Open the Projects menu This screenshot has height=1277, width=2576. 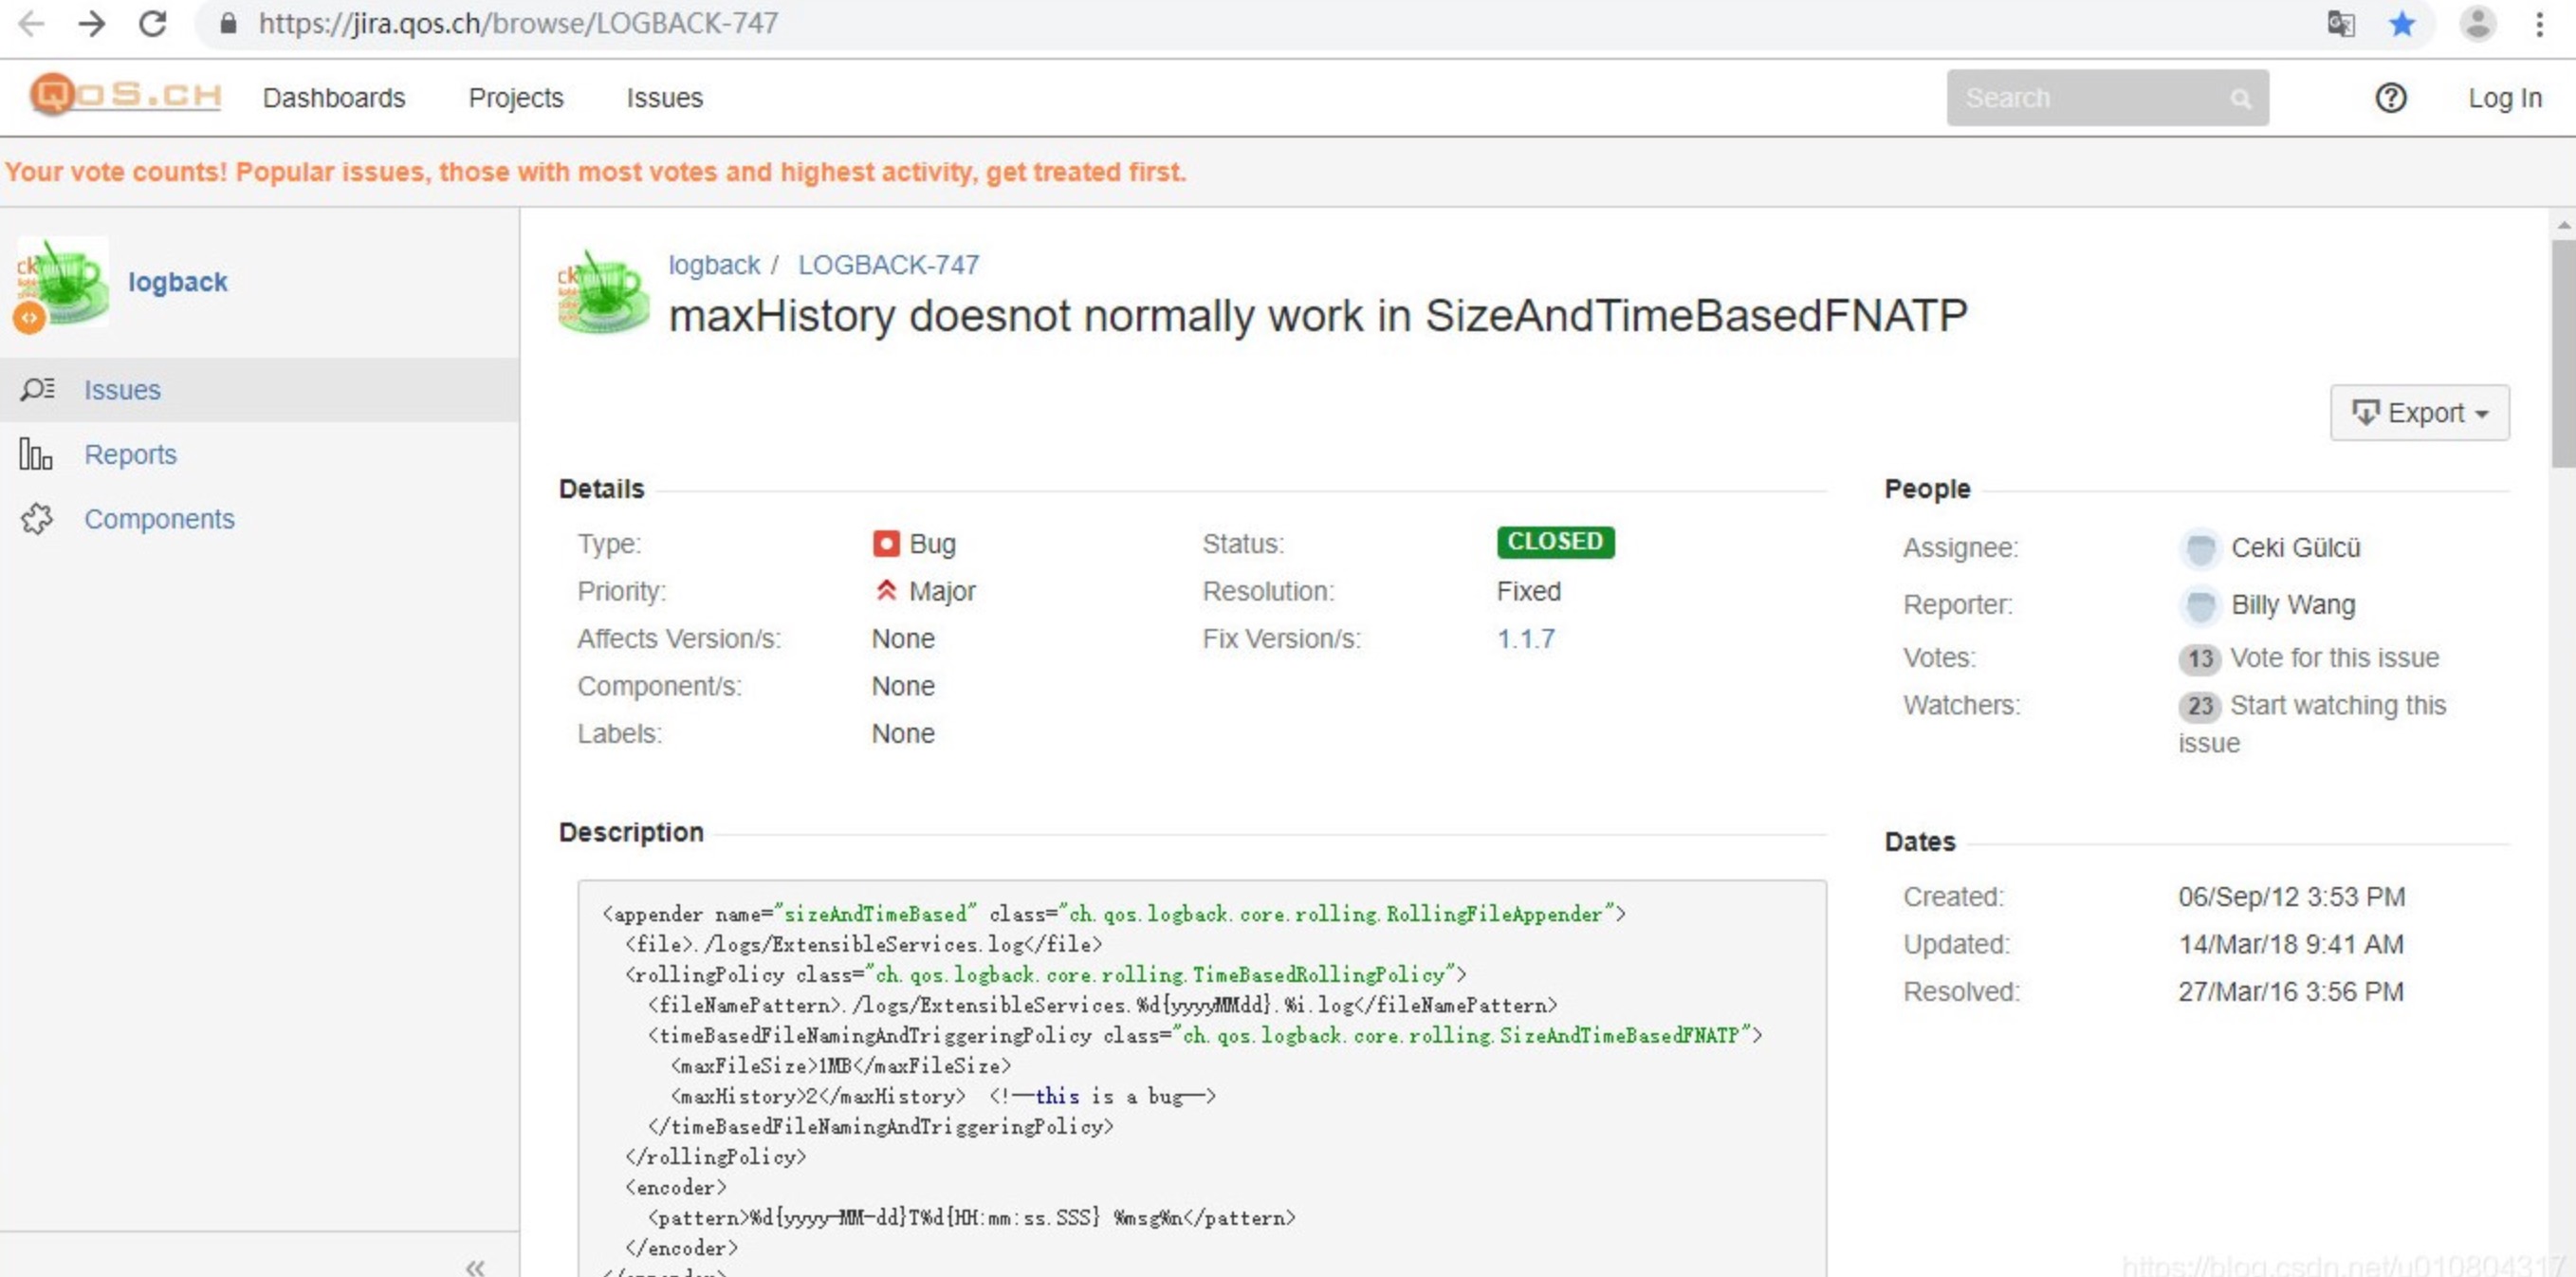point(516,98)
